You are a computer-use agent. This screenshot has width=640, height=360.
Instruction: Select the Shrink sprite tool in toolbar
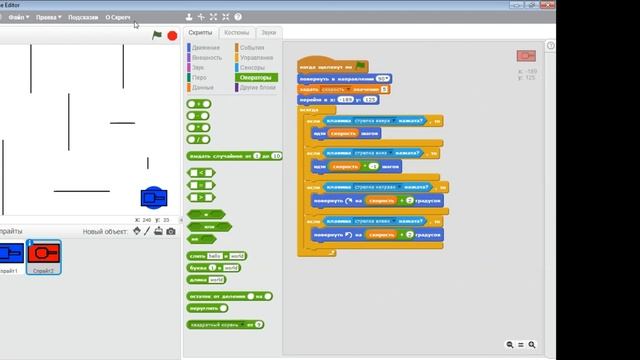click(x=226, y=17)
